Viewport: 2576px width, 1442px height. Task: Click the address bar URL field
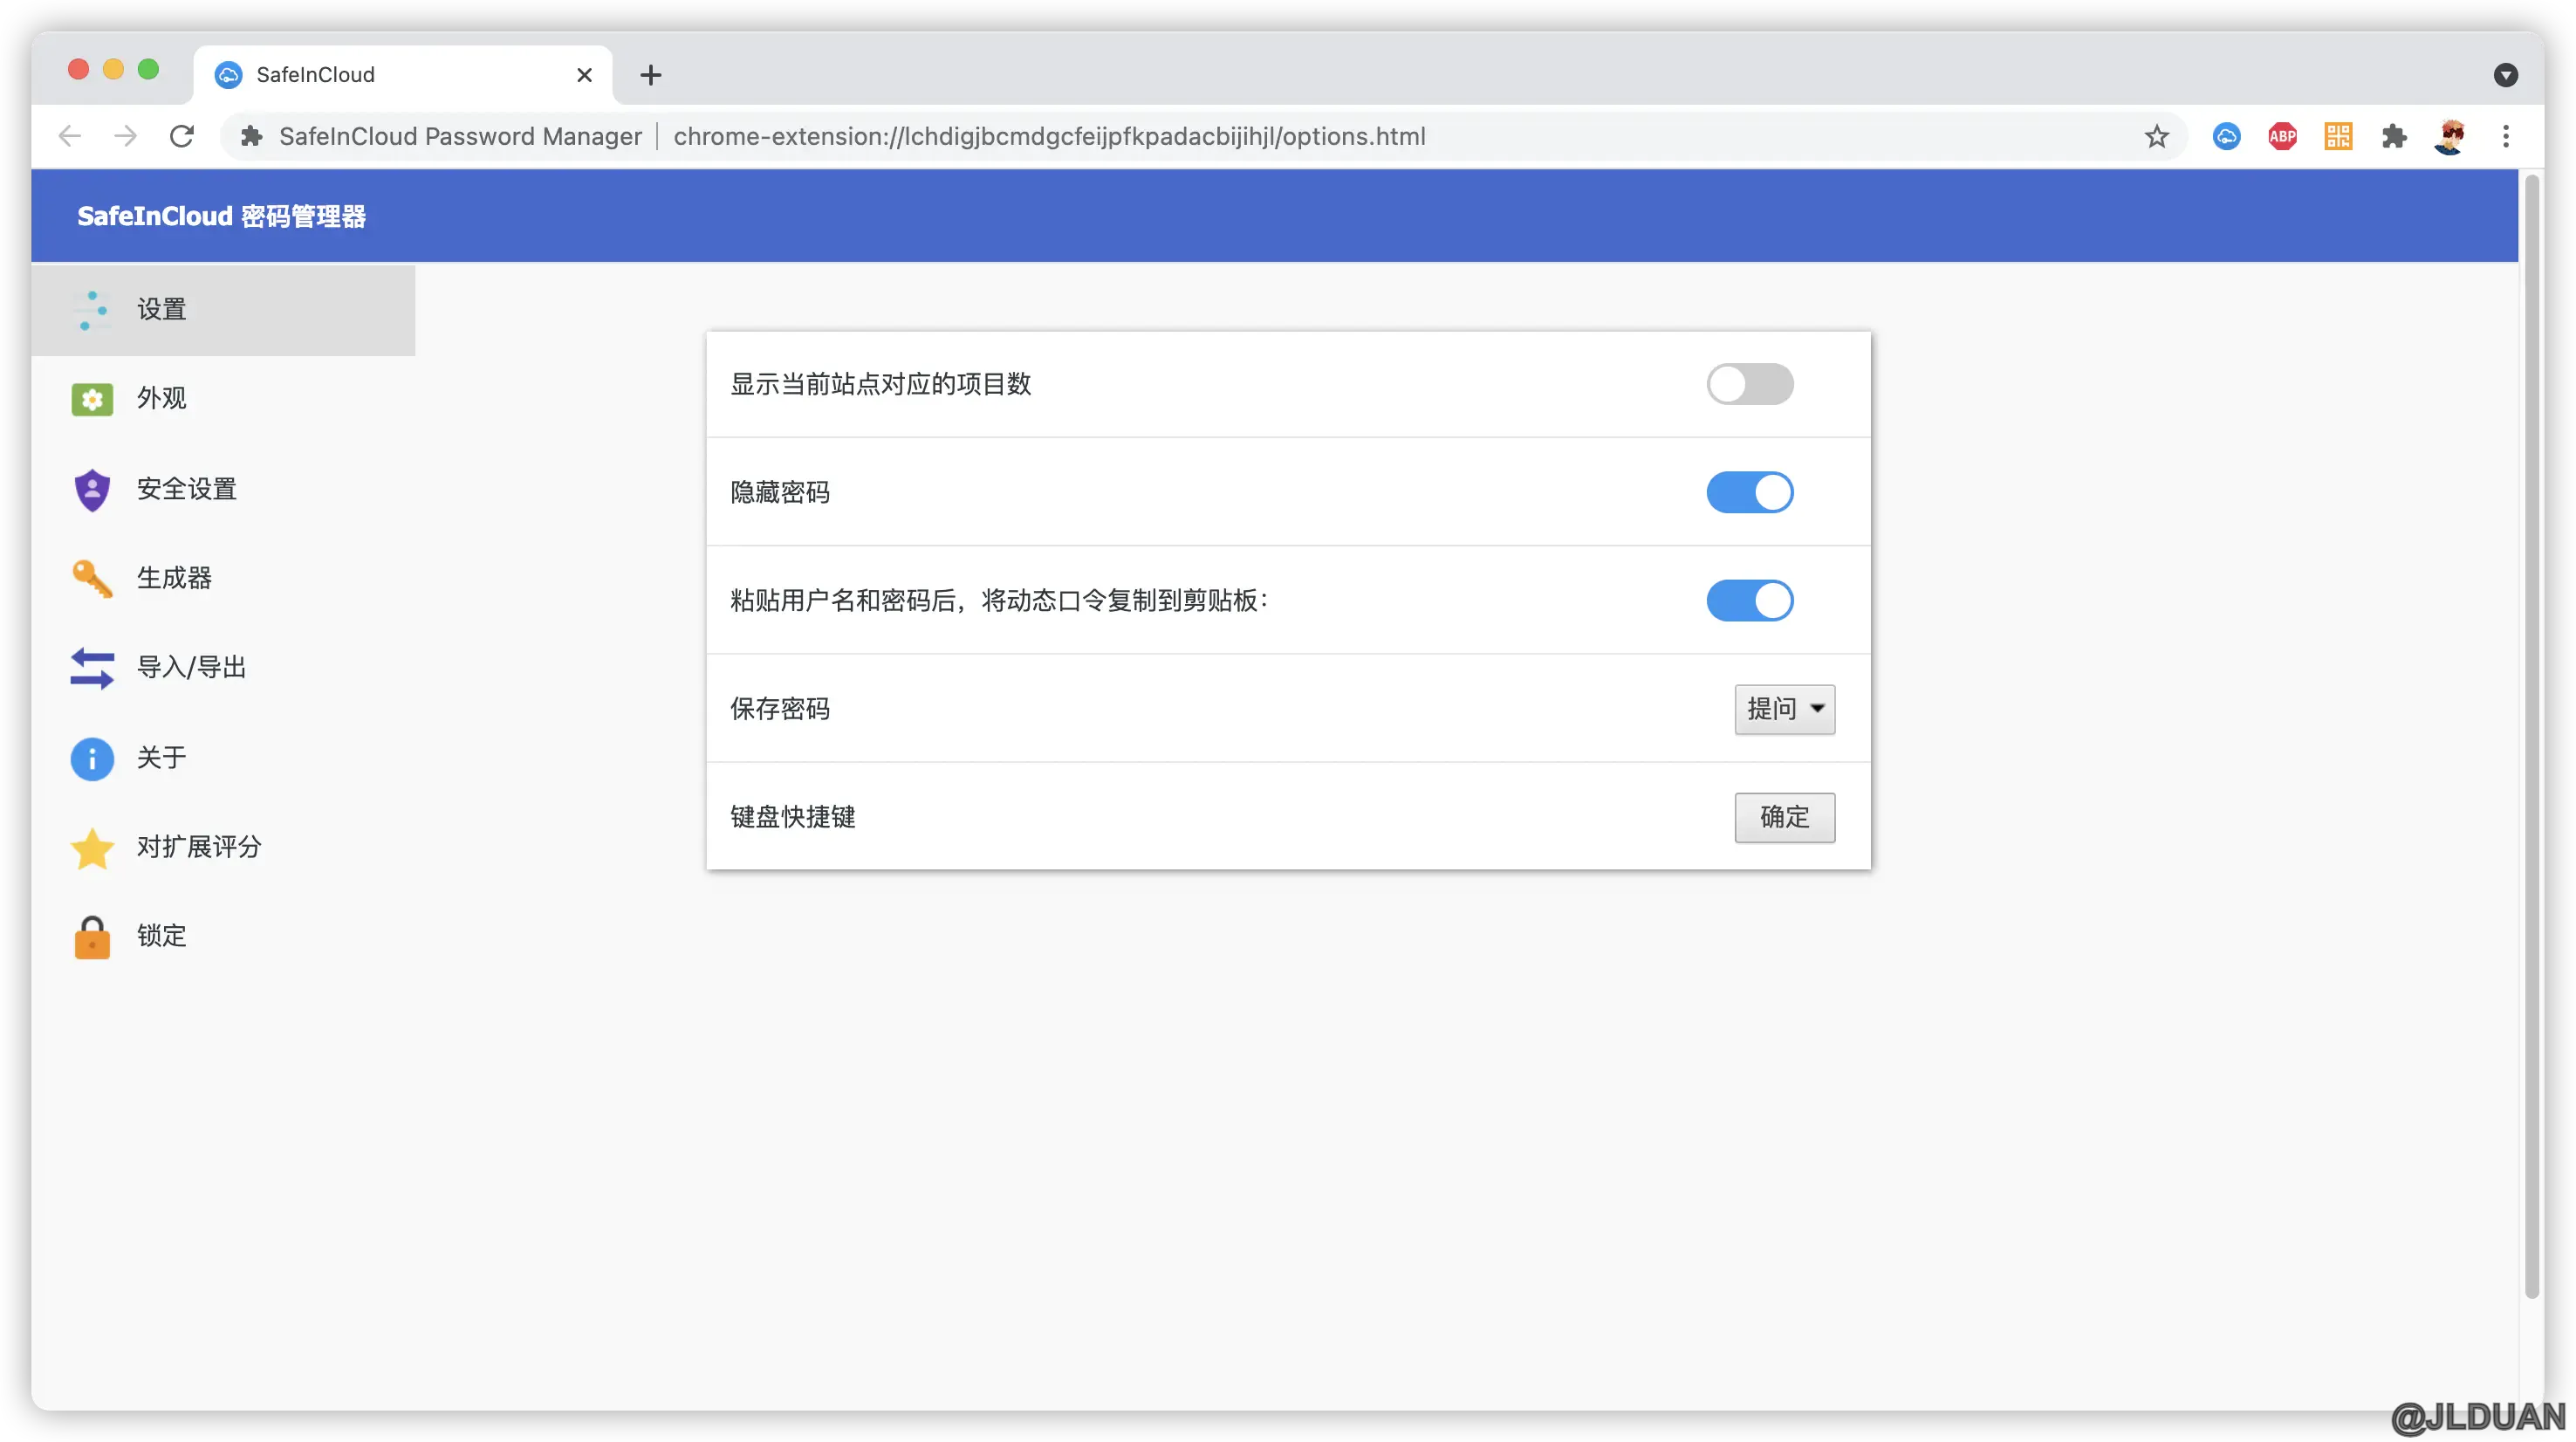[x=1048, y=136]
